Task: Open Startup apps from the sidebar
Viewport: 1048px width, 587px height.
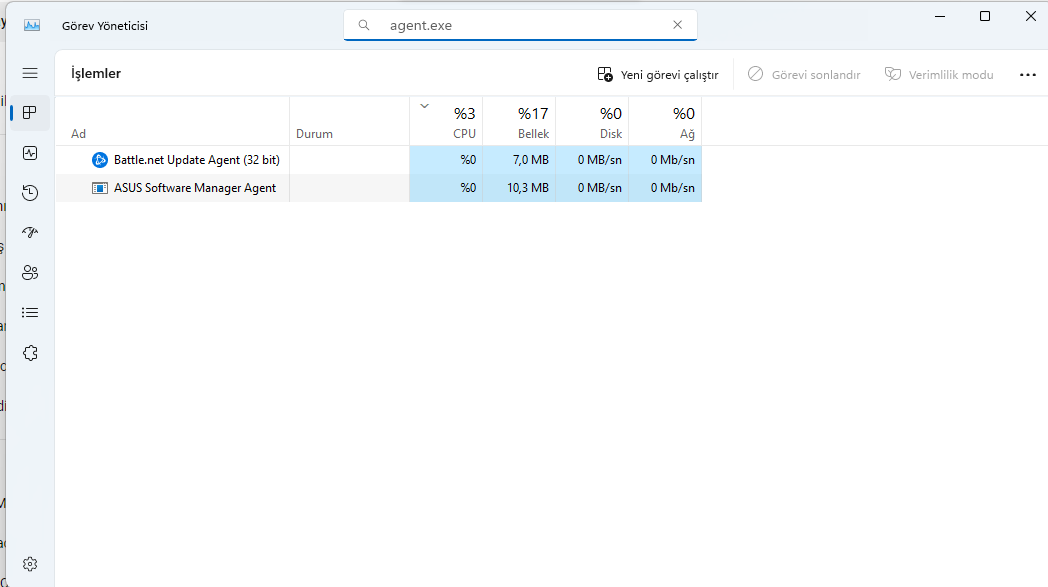Action: tap(30, 232)
